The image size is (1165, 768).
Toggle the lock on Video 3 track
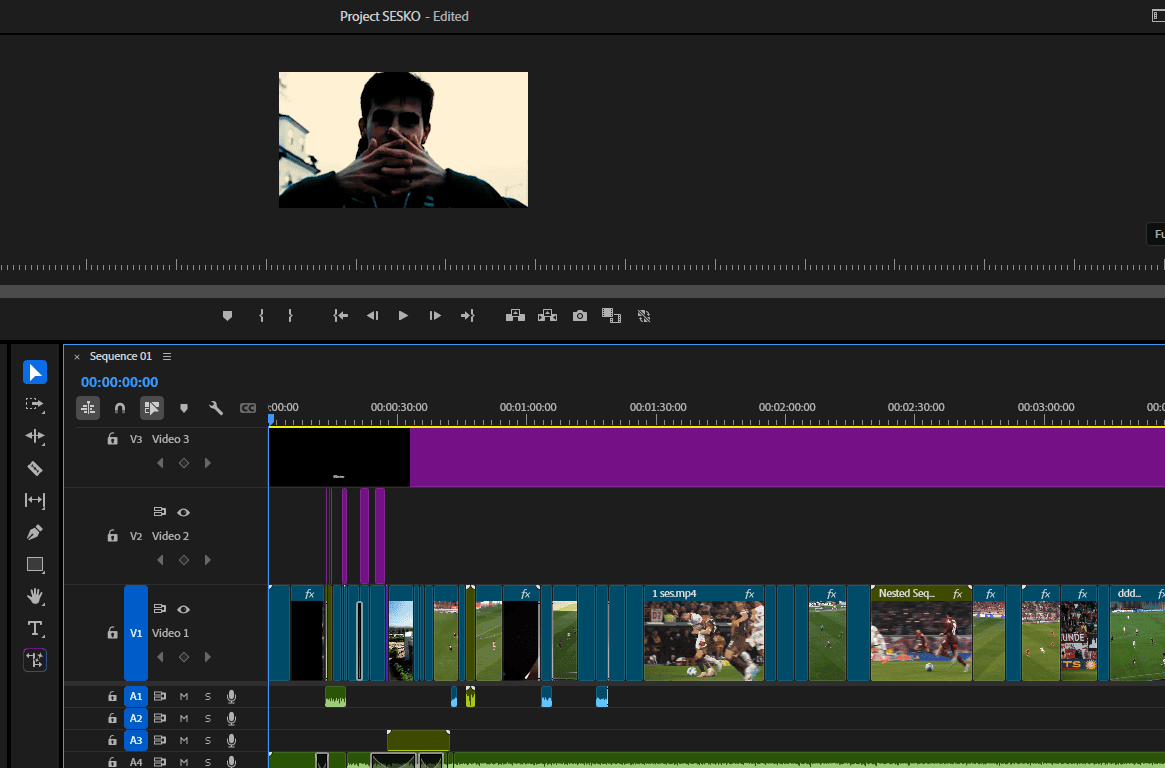coord(112,438)
